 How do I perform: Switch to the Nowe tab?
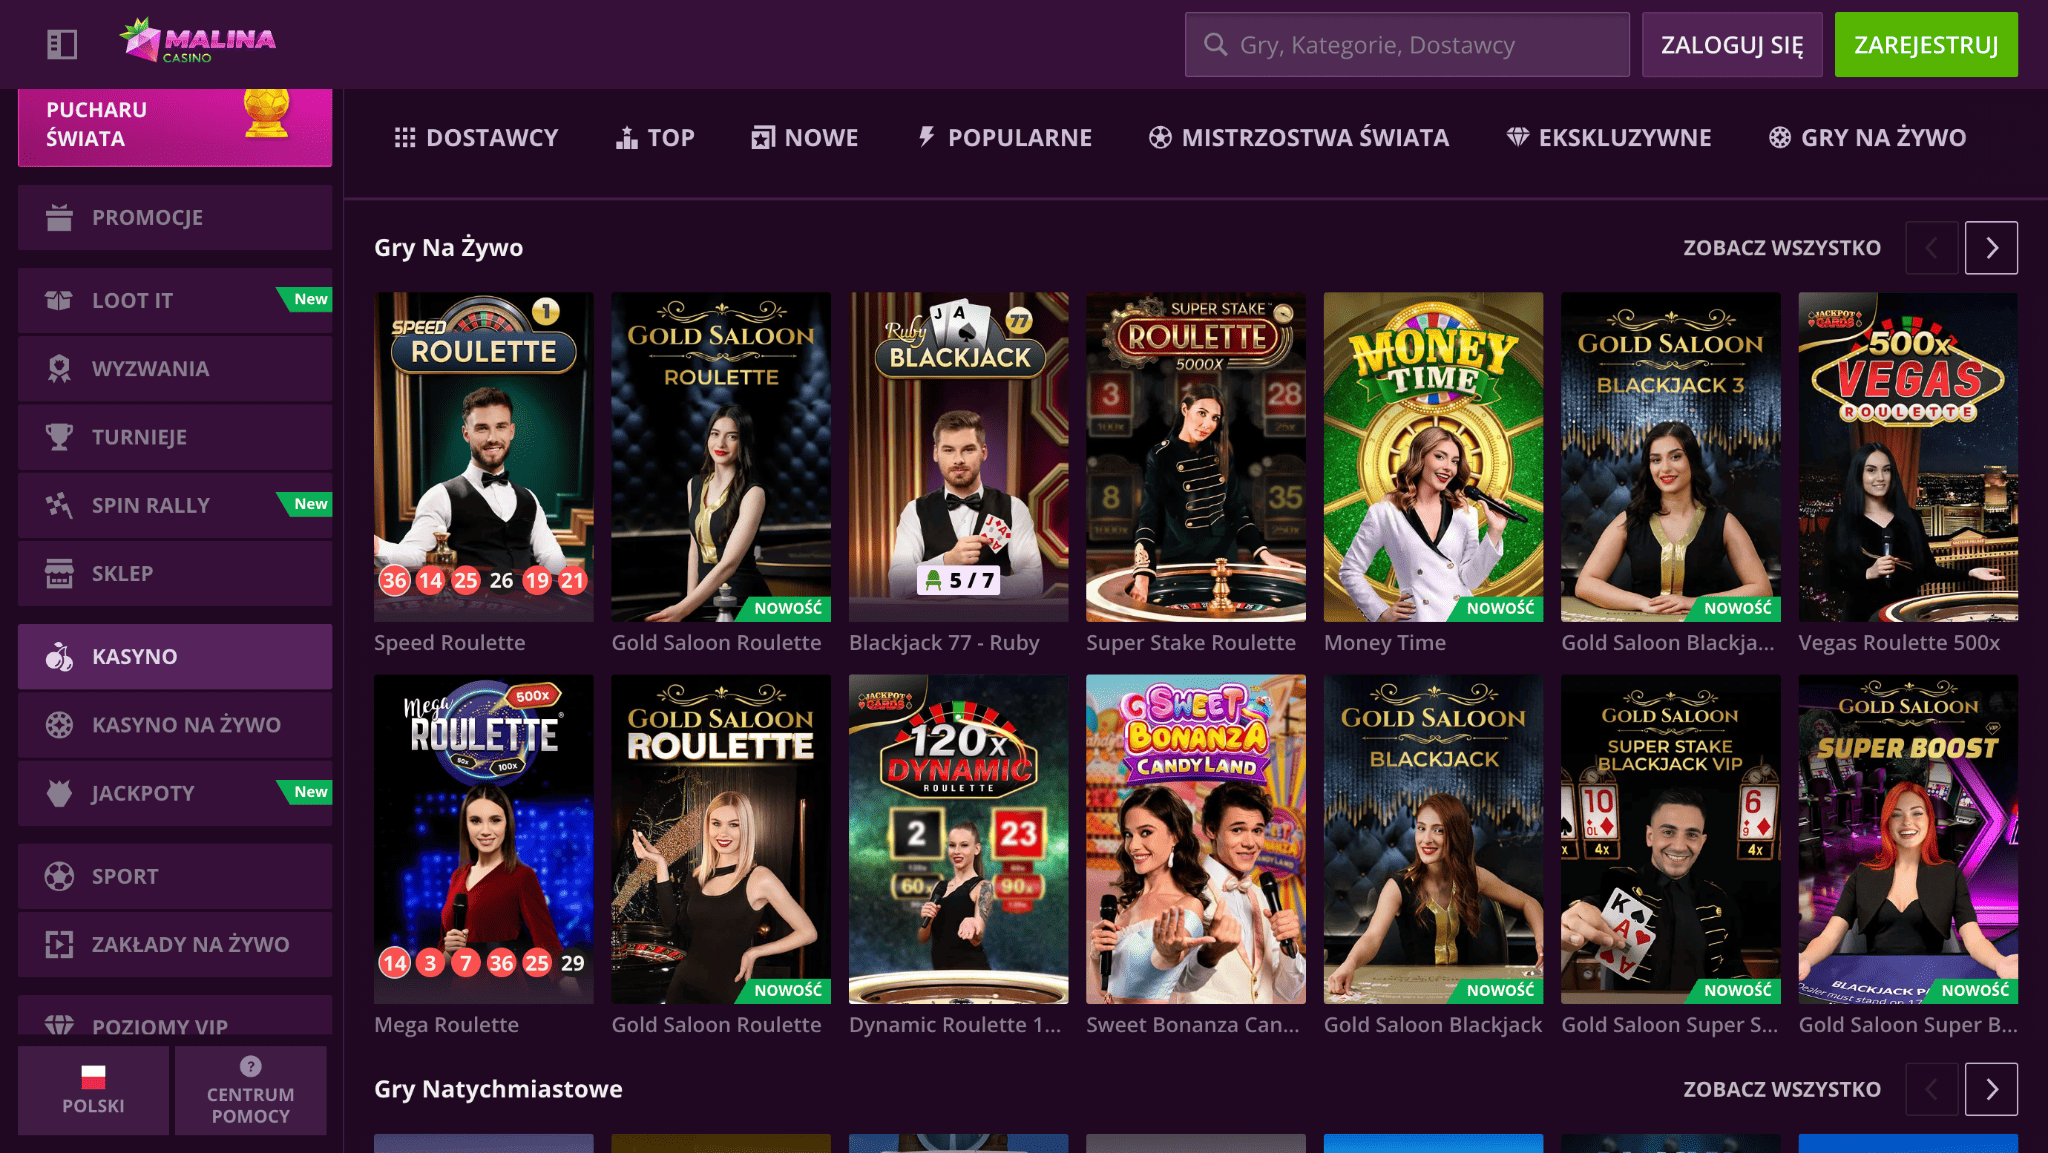805,138
